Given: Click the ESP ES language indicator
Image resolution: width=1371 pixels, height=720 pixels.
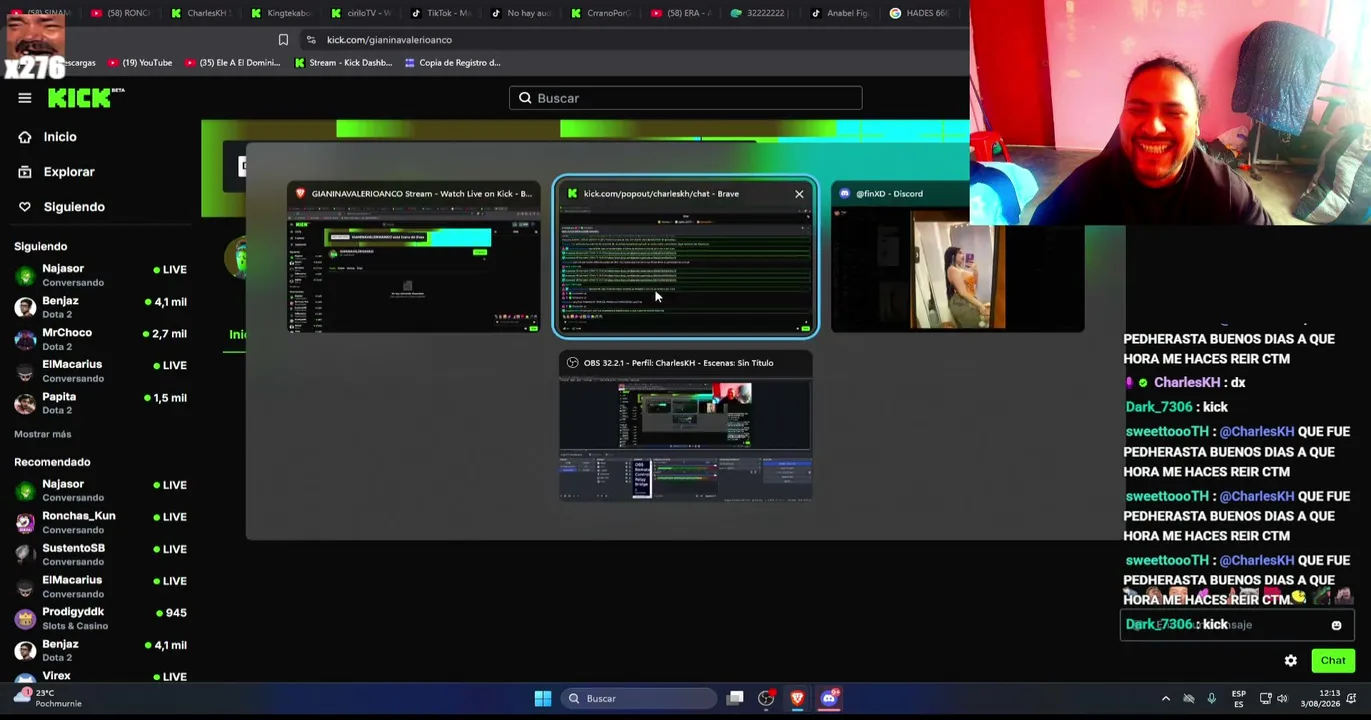Looking at the screenshot, I should pyautogui.click(x=1239, y=699).
